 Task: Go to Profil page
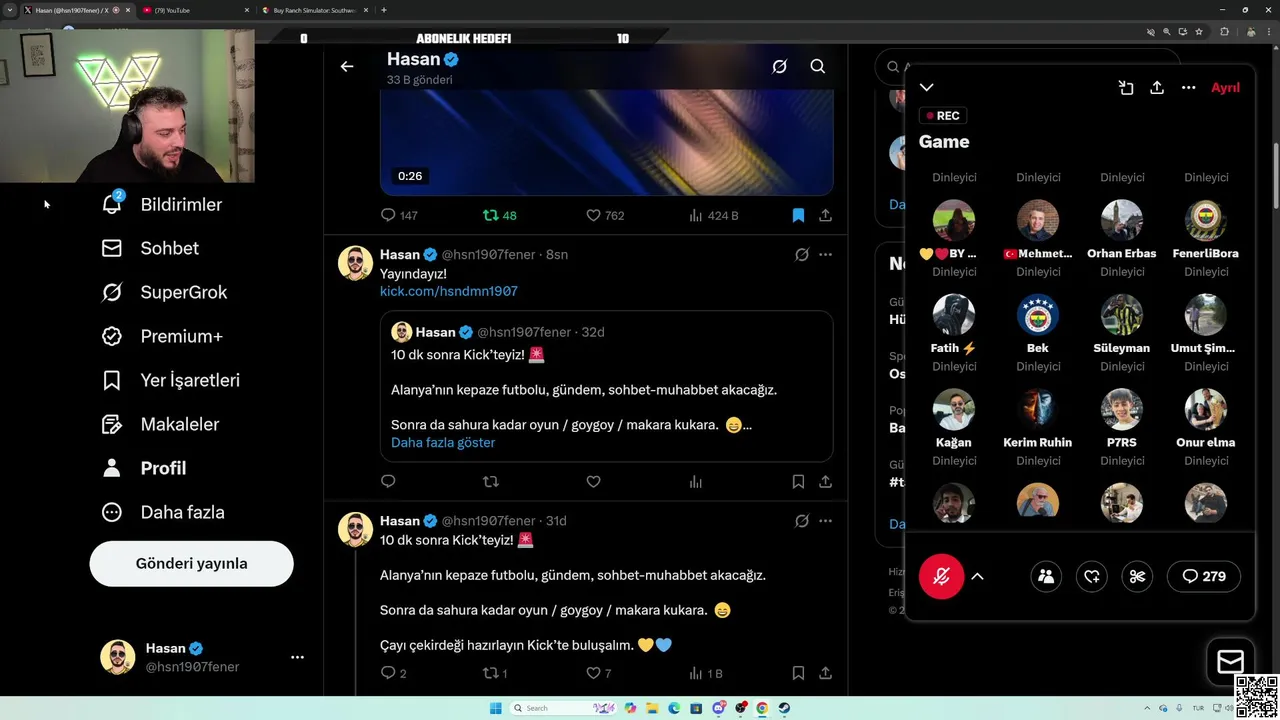[144, 468]
